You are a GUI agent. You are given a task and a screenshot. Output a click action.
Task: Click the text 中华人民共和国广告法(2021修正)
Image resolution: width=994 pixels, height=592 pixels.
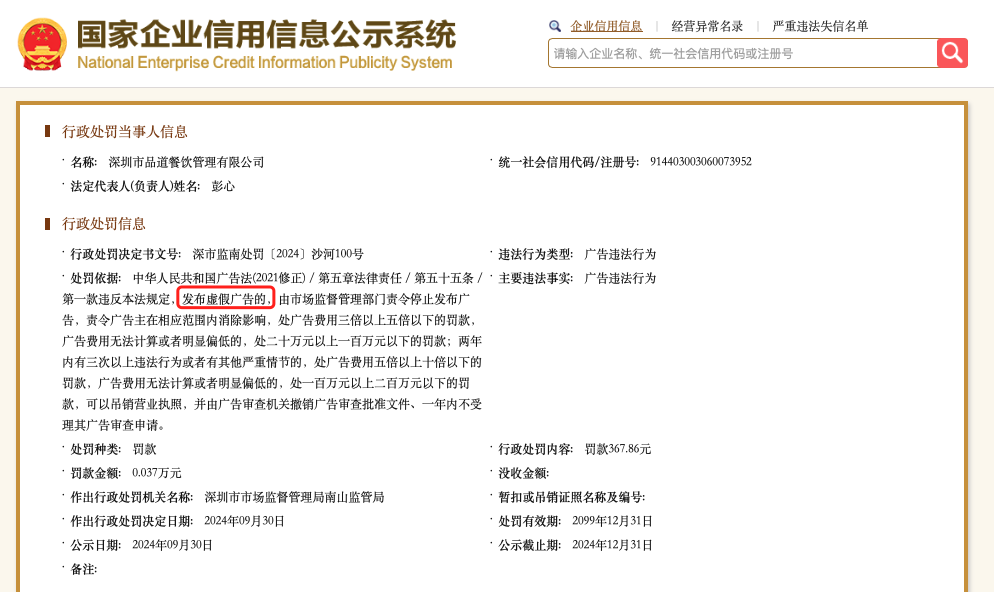pos(219,278)
